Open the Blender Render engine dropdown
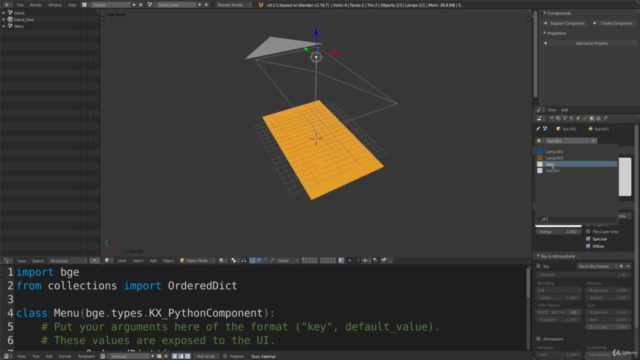 pyautogui.click(x=233, y=5)
